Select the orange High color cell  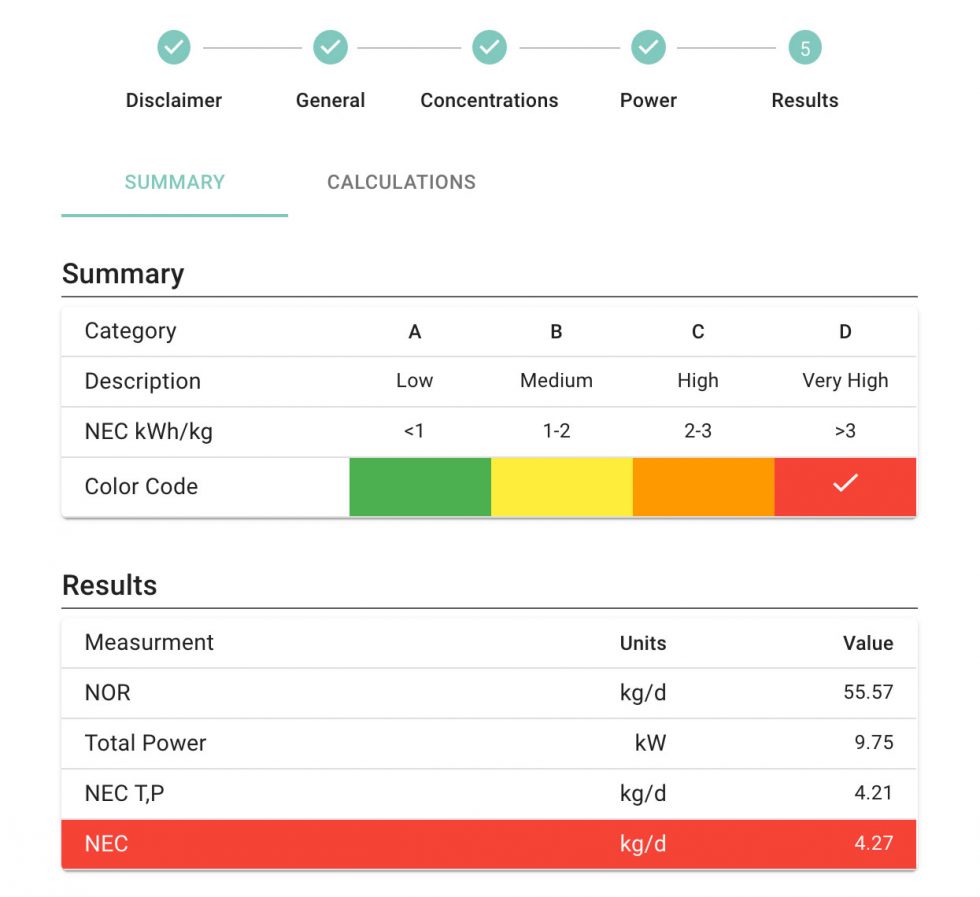(x=703, y=486)
